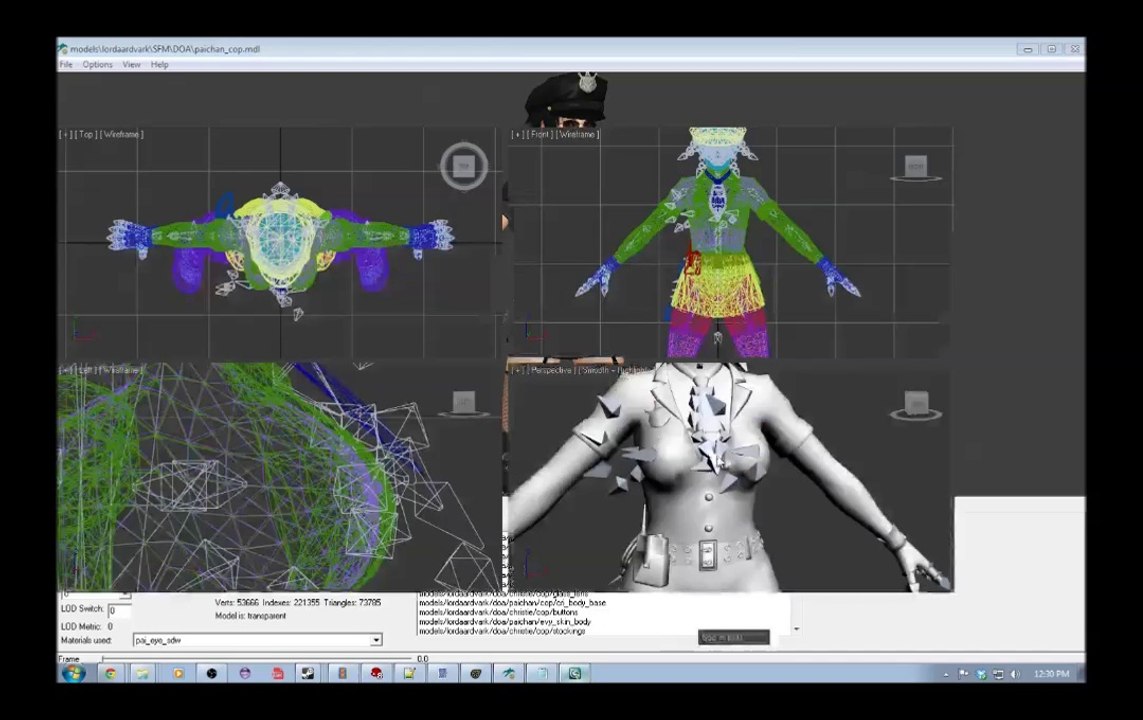Viewport: 1143px width, 720px height.
Task: Click the 12:30 PM taskbar clock
Action: coord(1051,674)
